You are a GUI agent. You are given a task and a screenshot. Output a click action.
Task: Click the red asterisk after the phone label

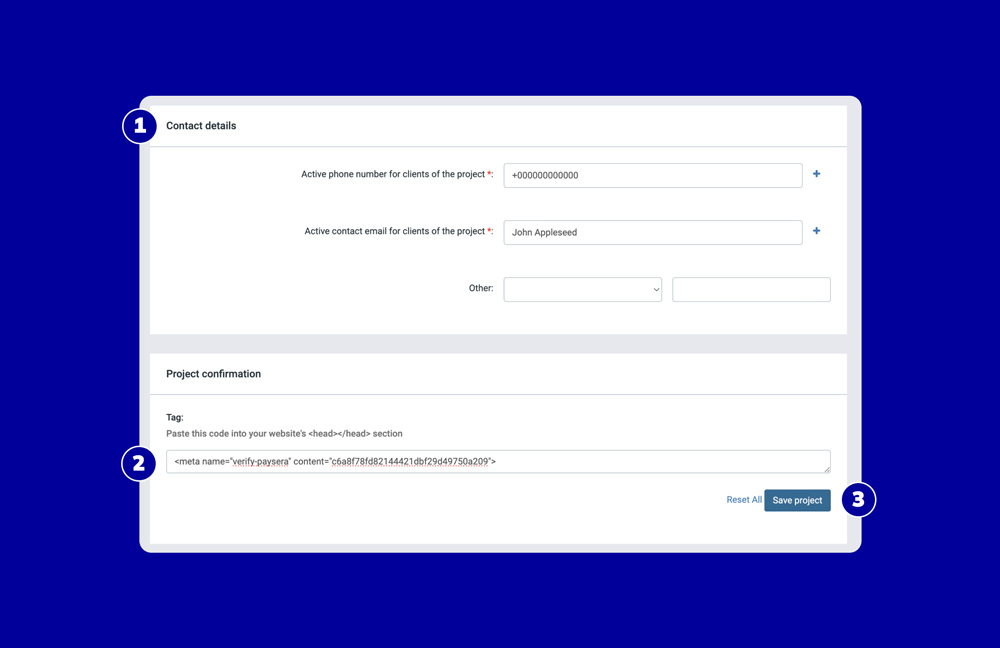tap(489, 173)
